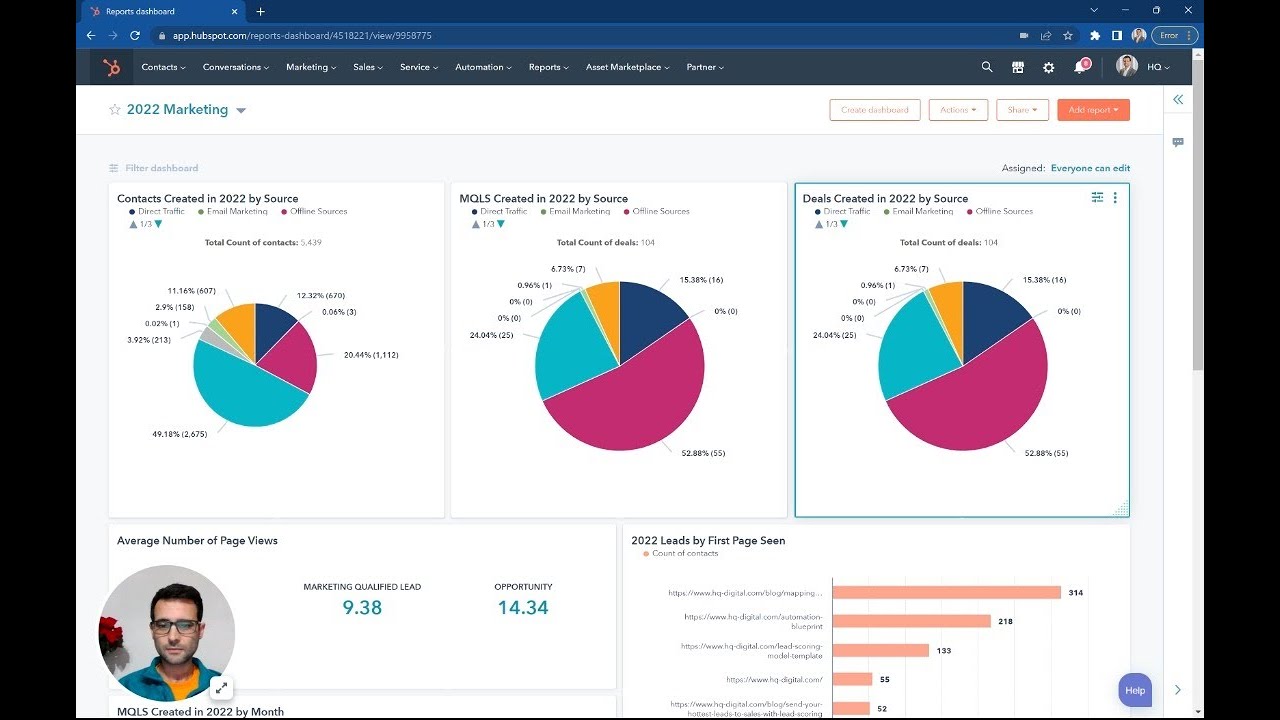This screenshot has width=1280, height=720.
Task: Open the Chrome Error menu button
Action: [x=1174, y=35]
